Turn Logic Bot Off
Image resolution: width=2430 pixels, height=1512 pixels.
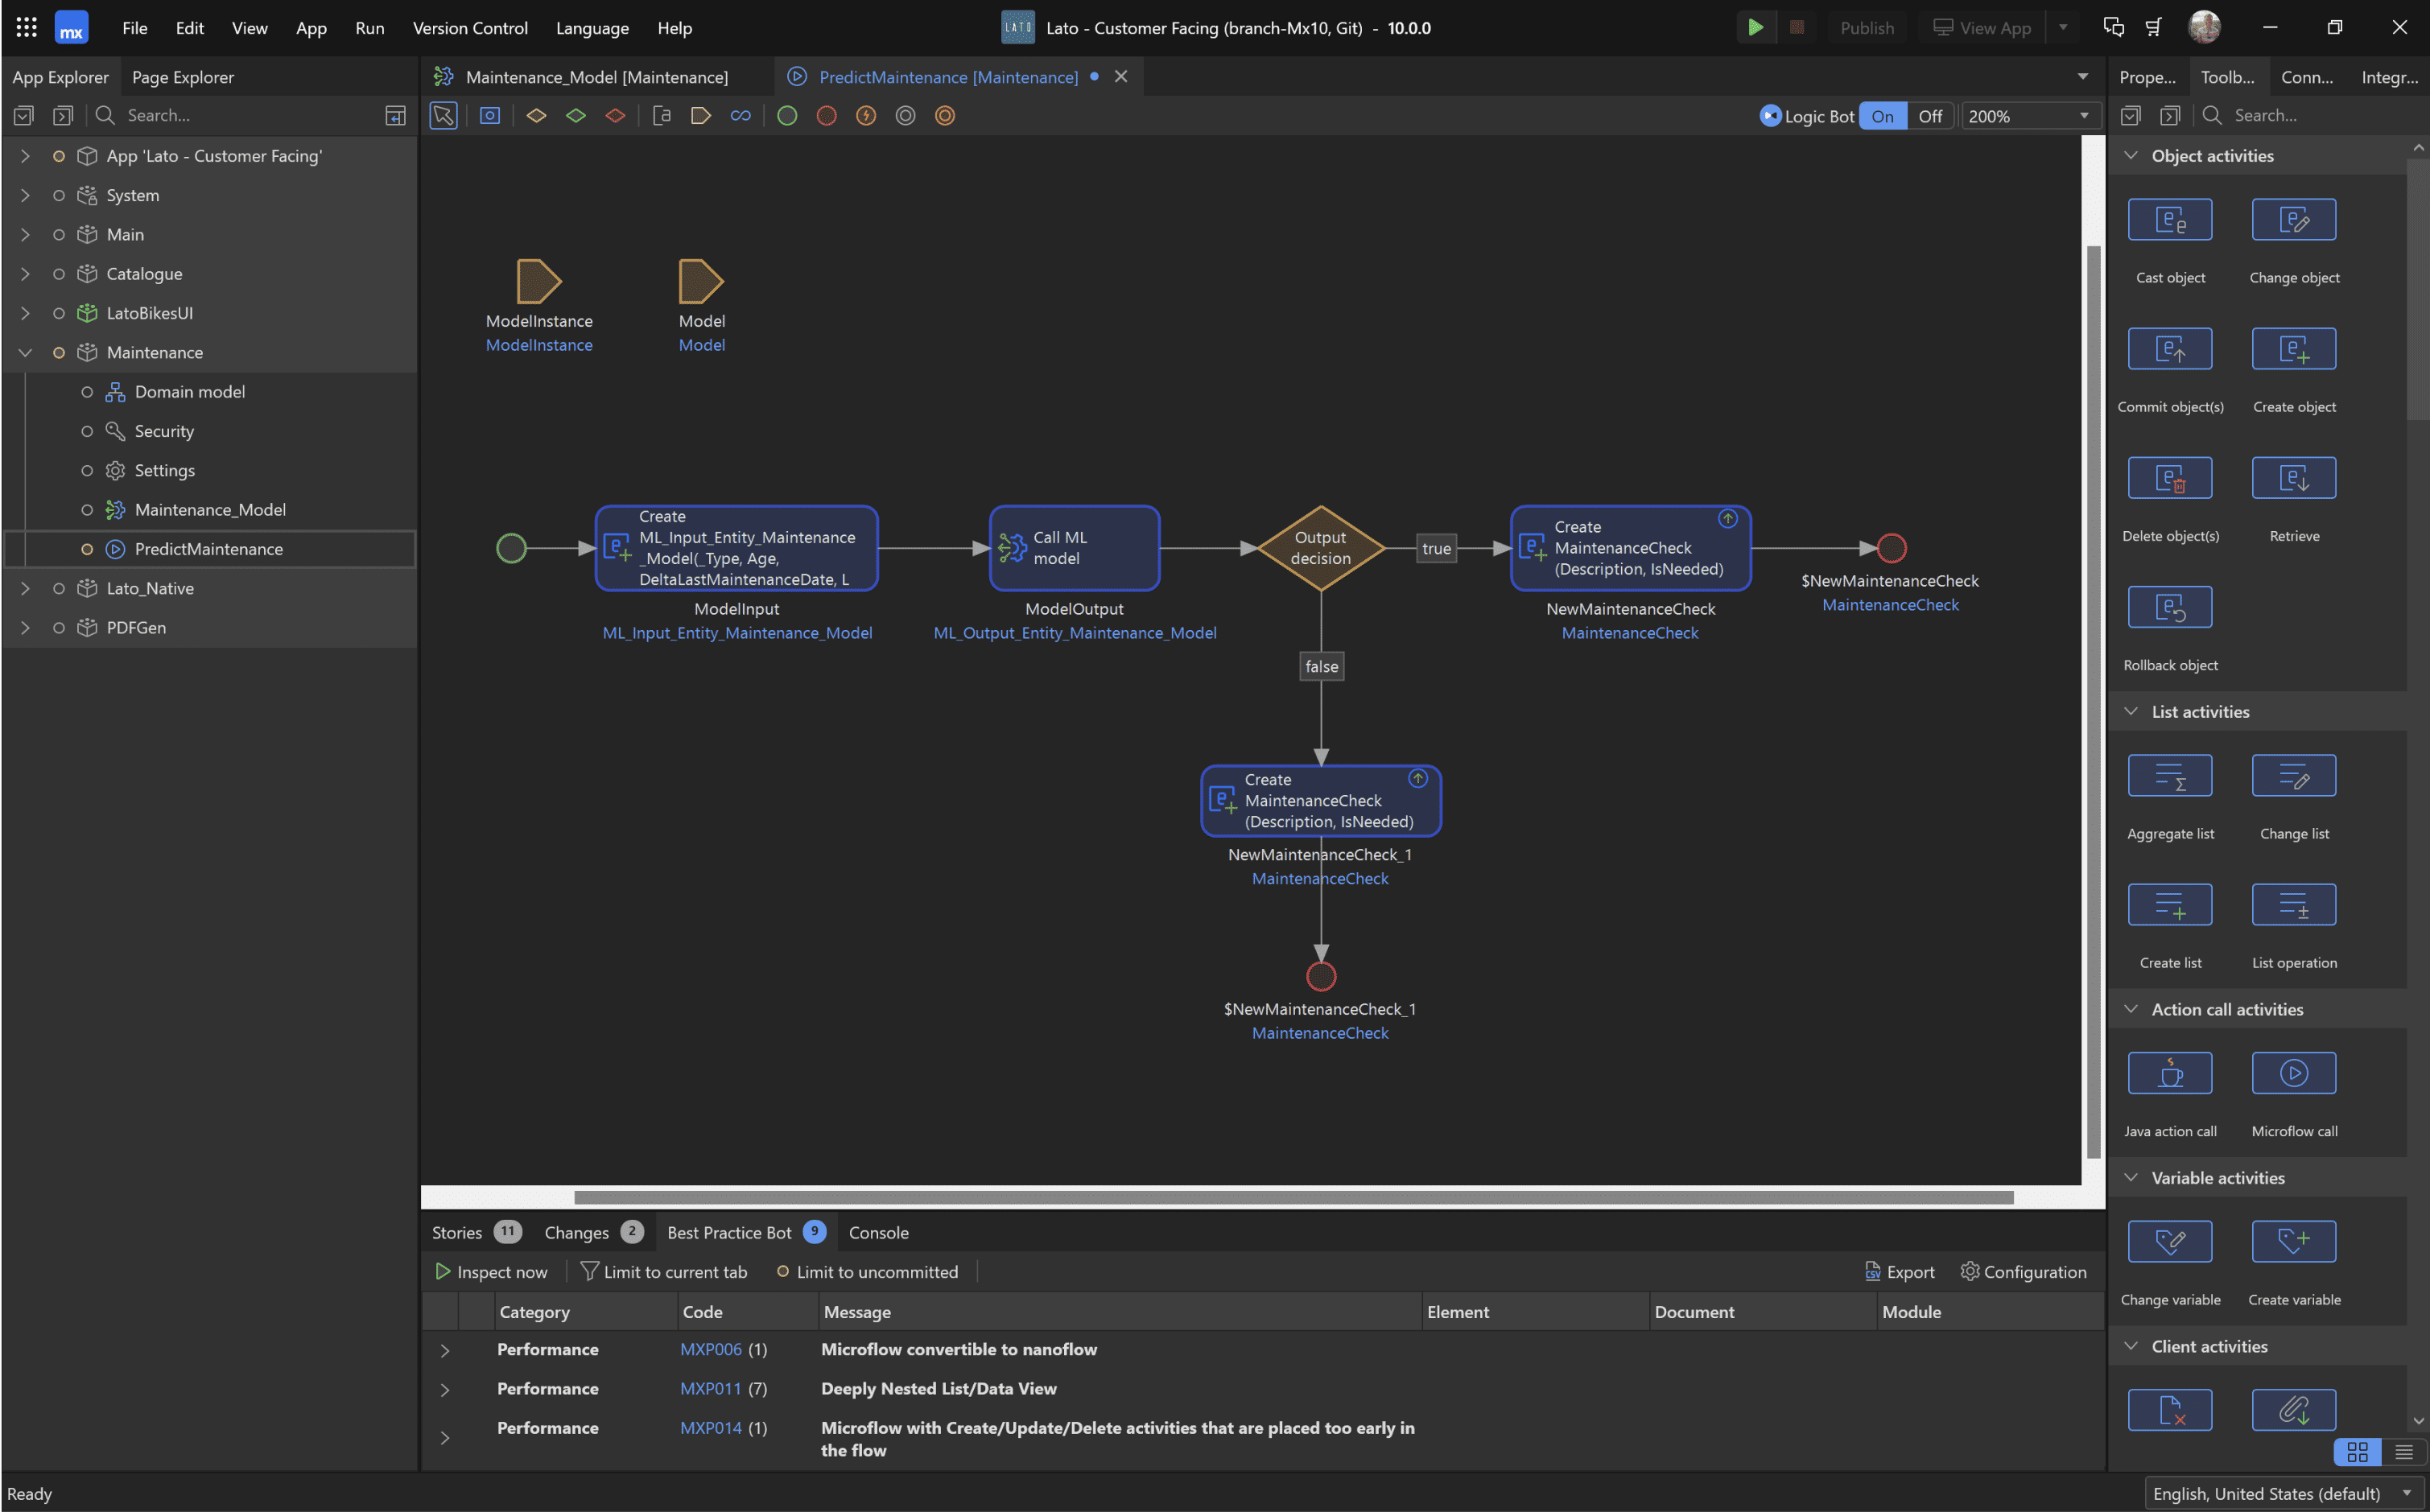point(1929,116)
